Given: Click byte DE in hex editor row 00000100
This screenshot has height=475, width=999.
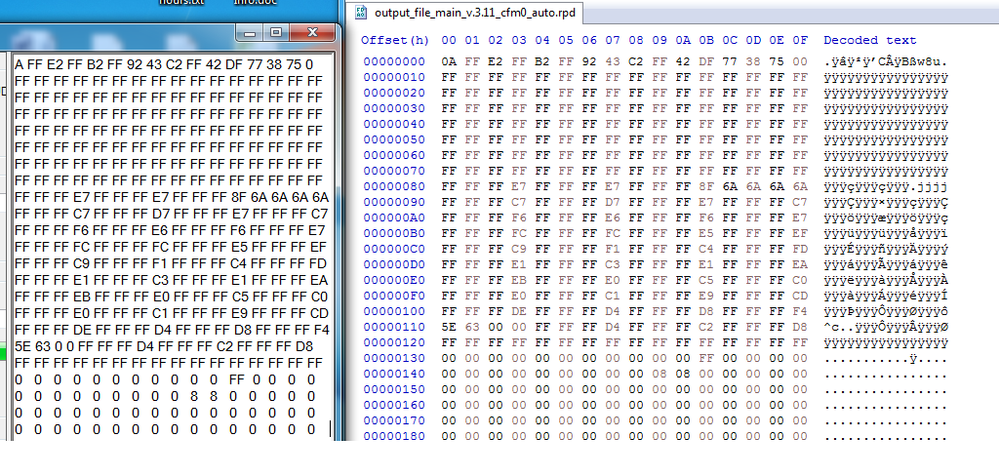Looking at the screenshot, I should (519, 311).
